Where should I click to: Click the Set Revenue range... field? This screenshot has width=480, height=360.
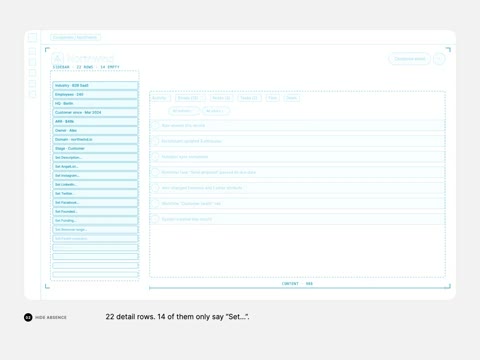(x=95, y=230)
